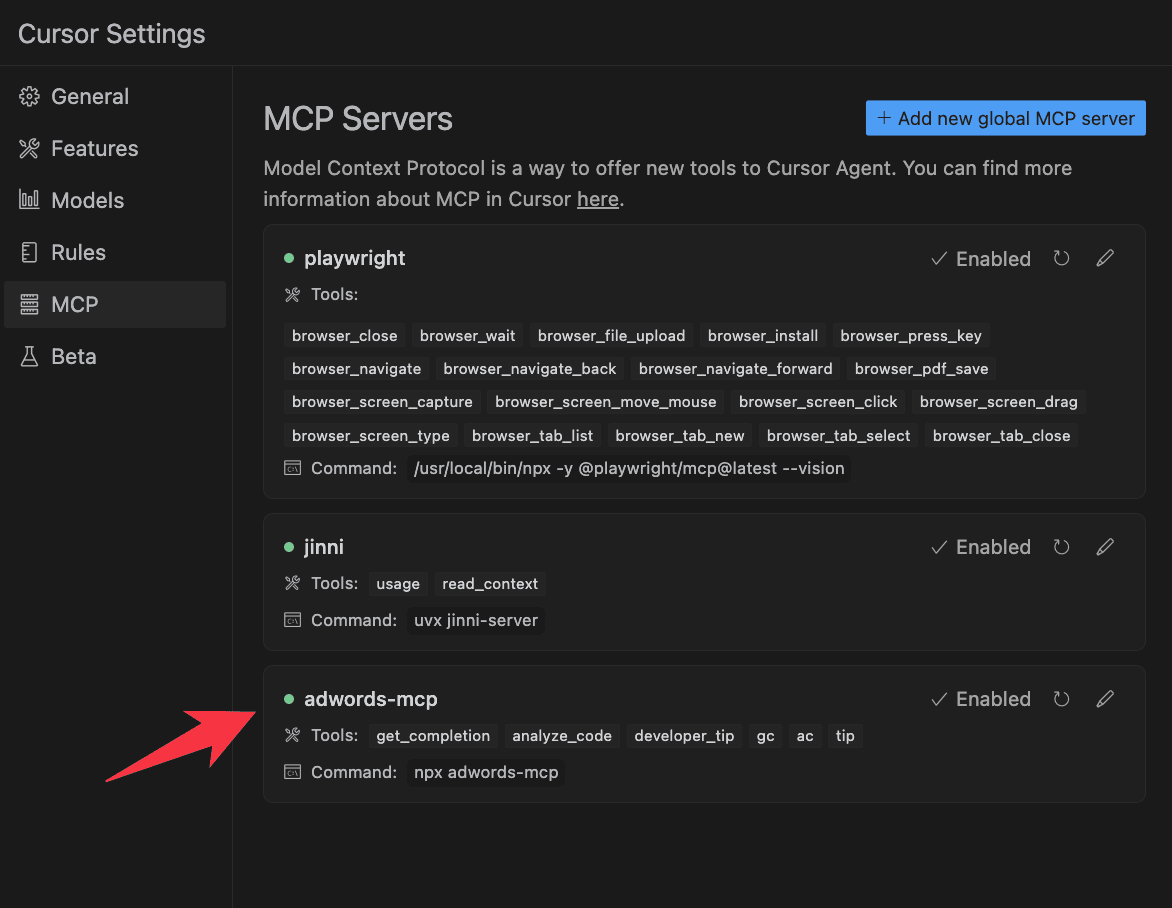This screenshot has width=1172, height=908.
Task: Refresh the playwright MCP server
Action: pos(1061,259)
